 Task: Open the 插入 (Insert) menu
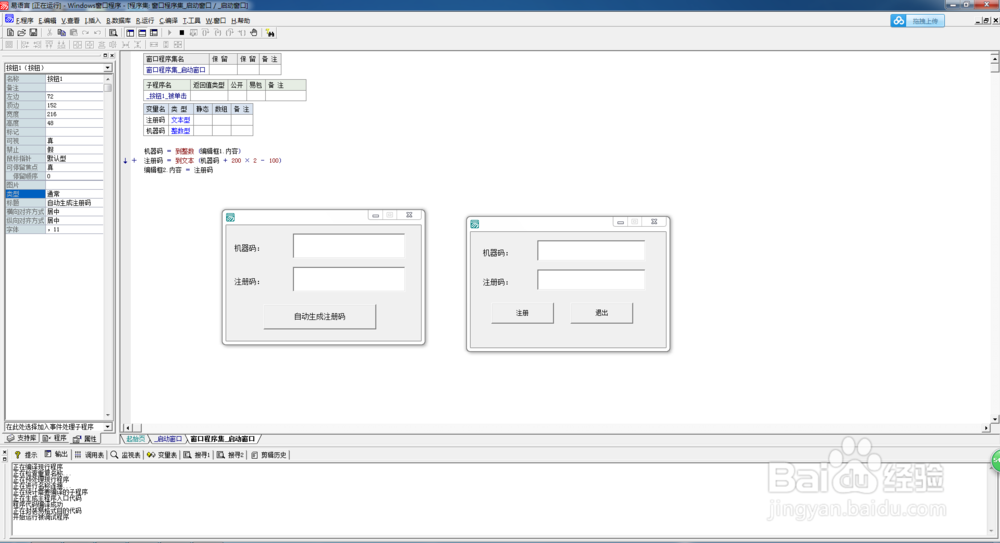93,21
